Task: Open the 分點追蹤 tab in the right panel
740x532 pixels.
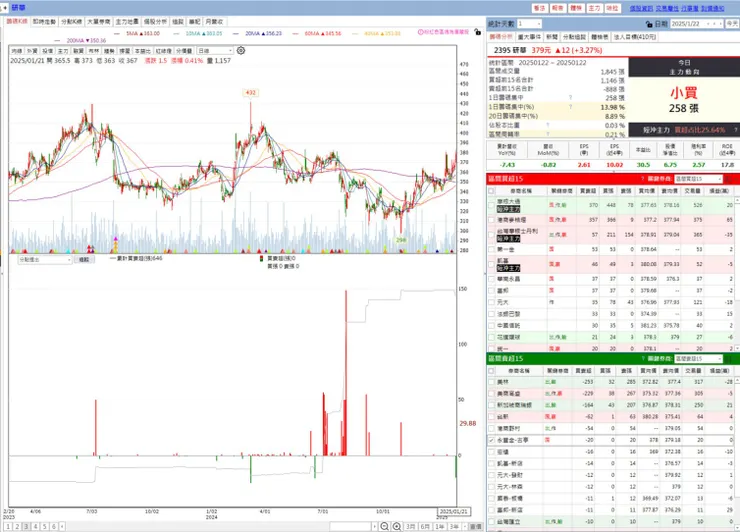Action: 574,37
